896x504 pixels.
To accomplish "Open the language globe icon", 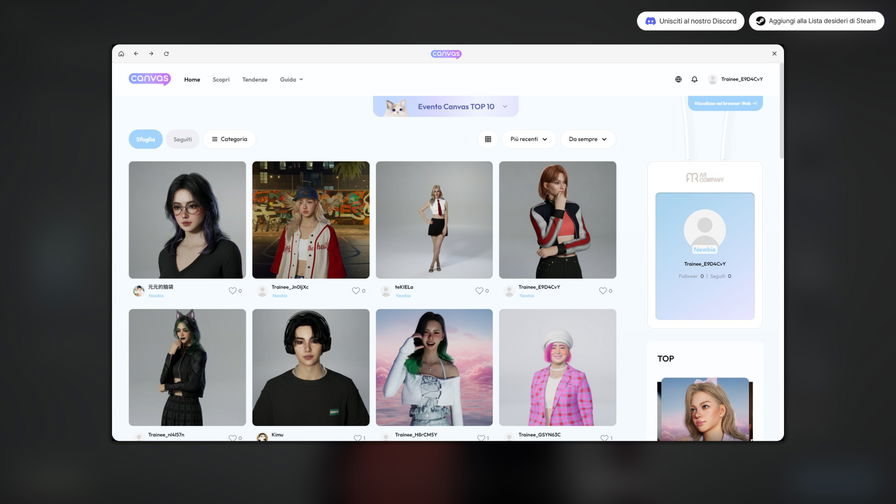I will [678, 79].
